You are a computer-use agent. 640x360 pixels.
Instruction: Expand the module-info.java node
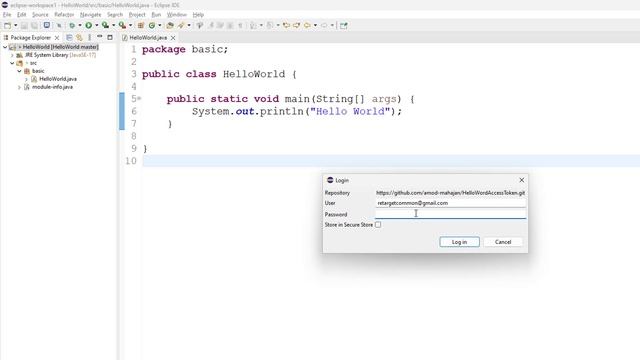click(19, 87)
